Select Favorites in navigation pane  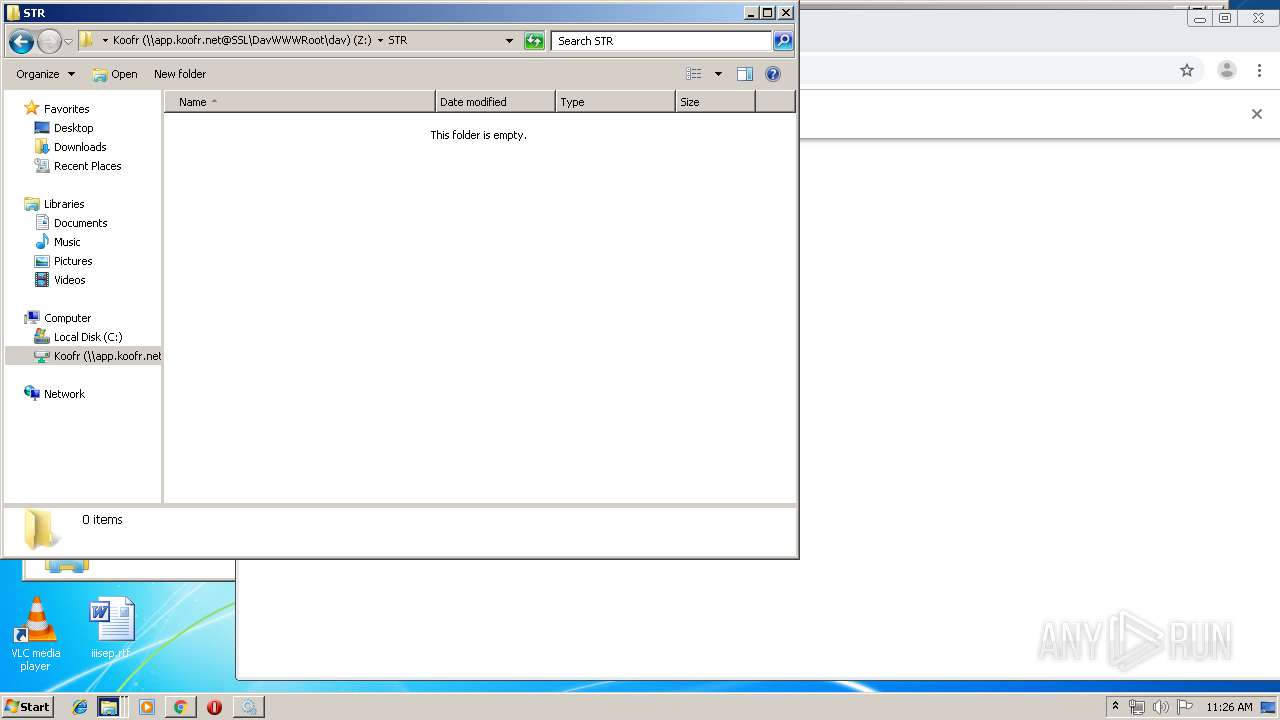[66, 109]
